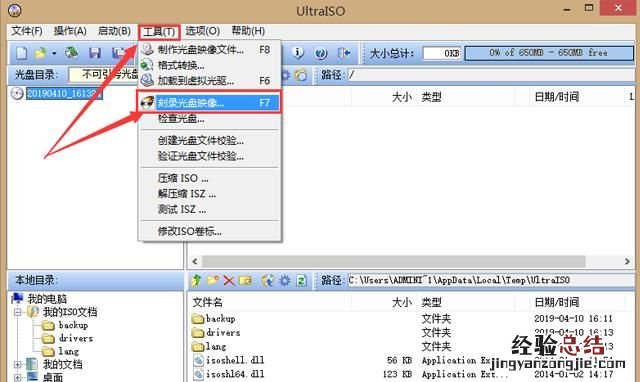Click the rename folder icon in local toolbar

245,280
